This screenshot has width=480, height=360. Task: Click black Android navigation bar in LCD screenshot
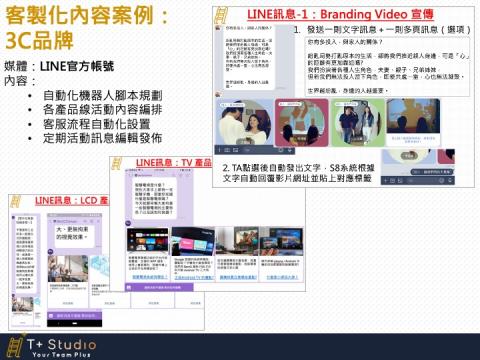(75, 323)
